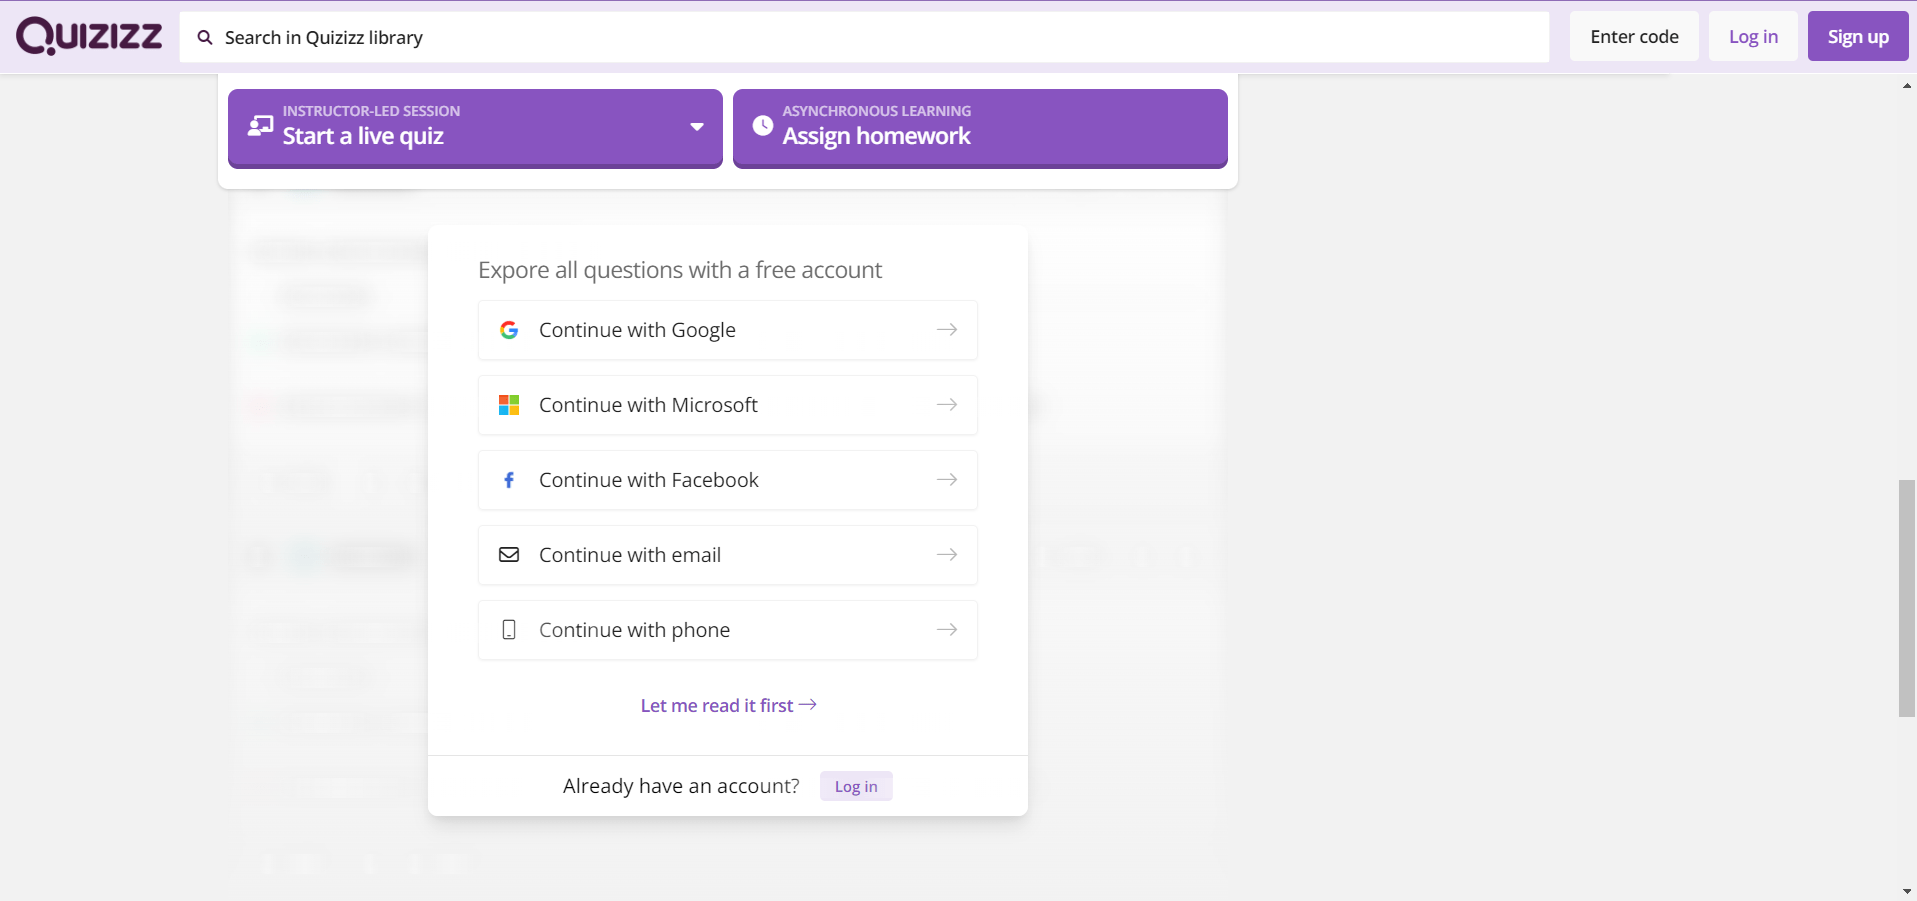Viewport: 1917px width, 901px height.
Task: Focus the Search in Quizizz library field
Action: pyautogui.click(x=864, y=37)
